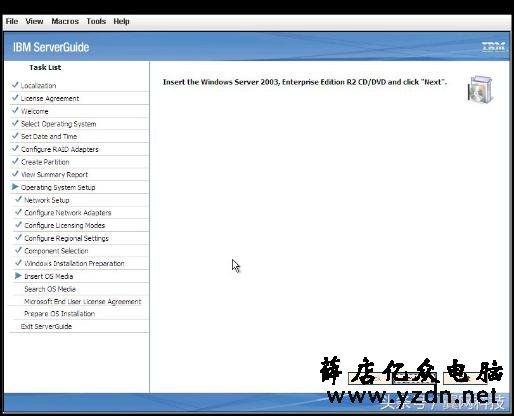Click the checkmark beside Configure RAID Adapters

(15, 148)
